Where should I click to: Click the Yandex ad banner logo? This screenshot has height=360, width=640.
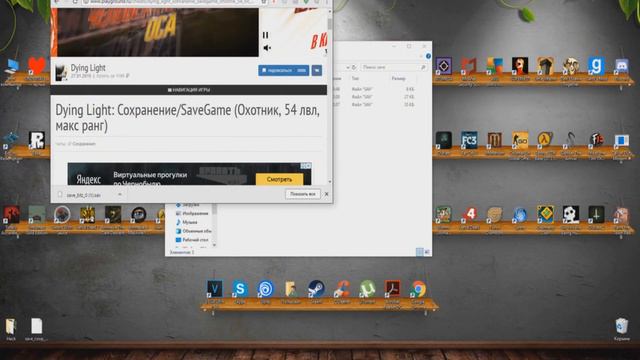(x=89, y=180)
